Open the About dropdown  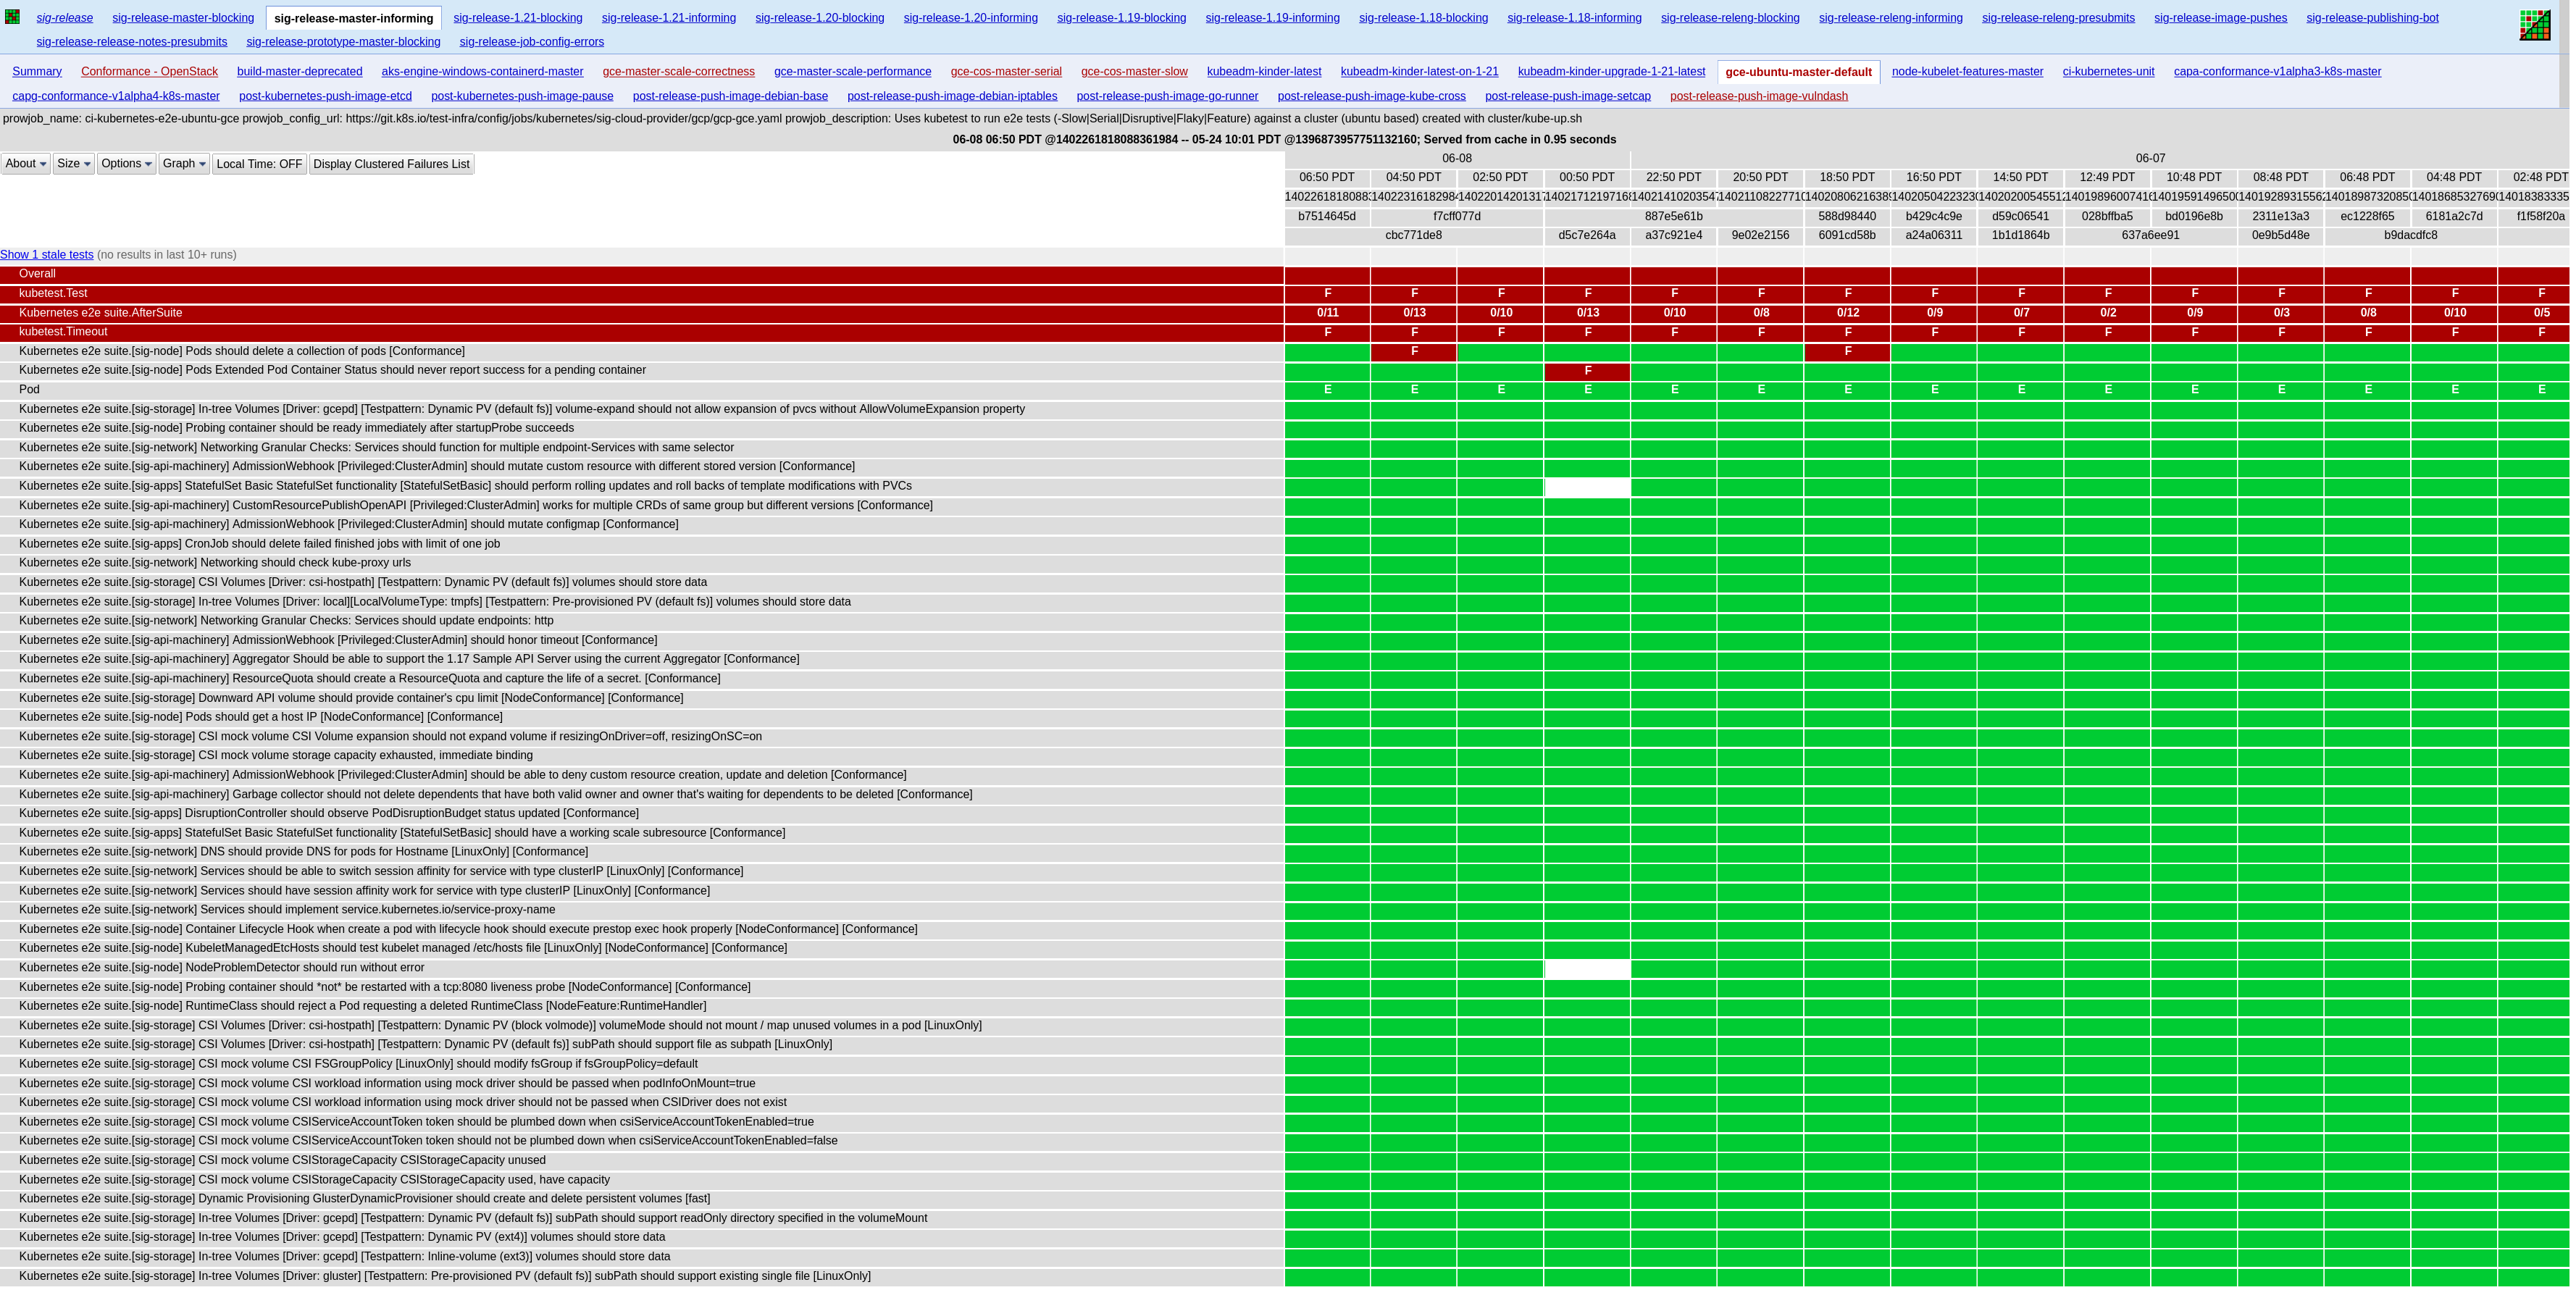pos(26,164)
